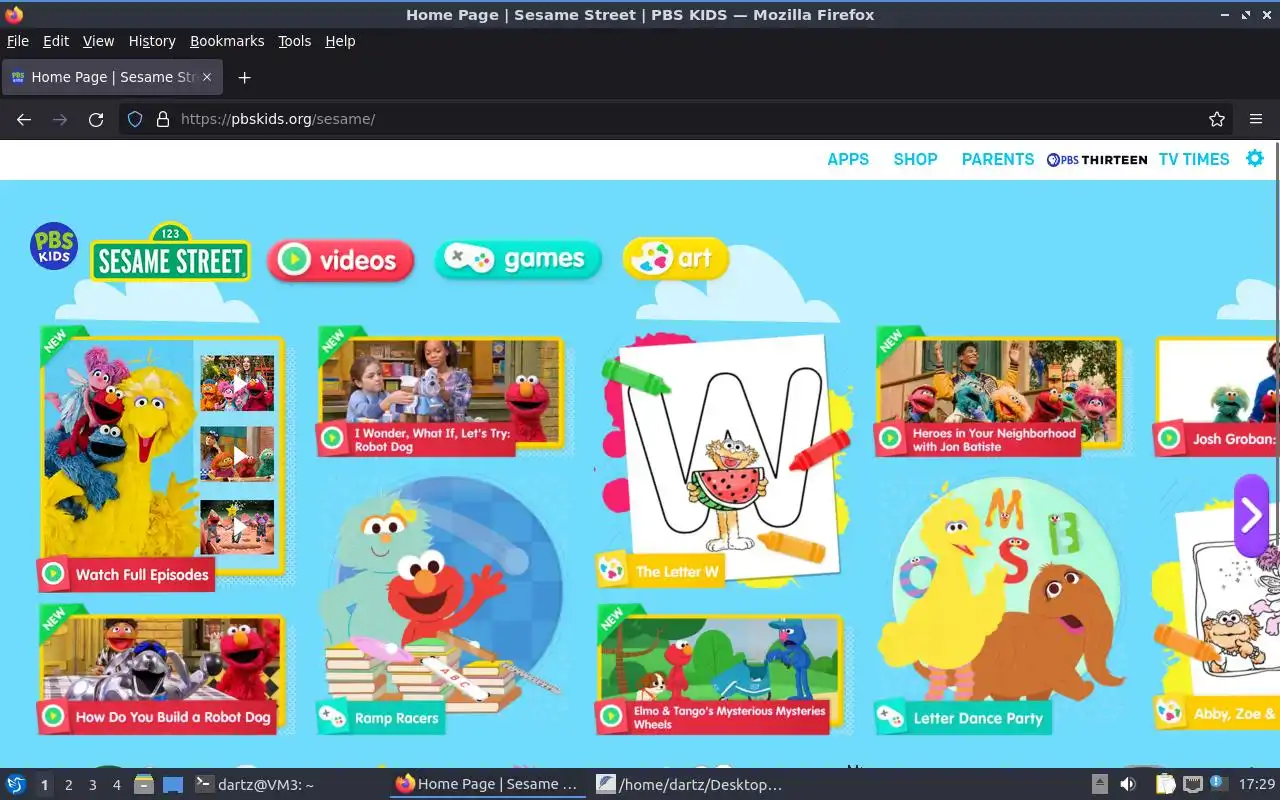Click the PBS THIRTEEN station logo
This screenshot has width=1280, height=800.
(1097, 160)
